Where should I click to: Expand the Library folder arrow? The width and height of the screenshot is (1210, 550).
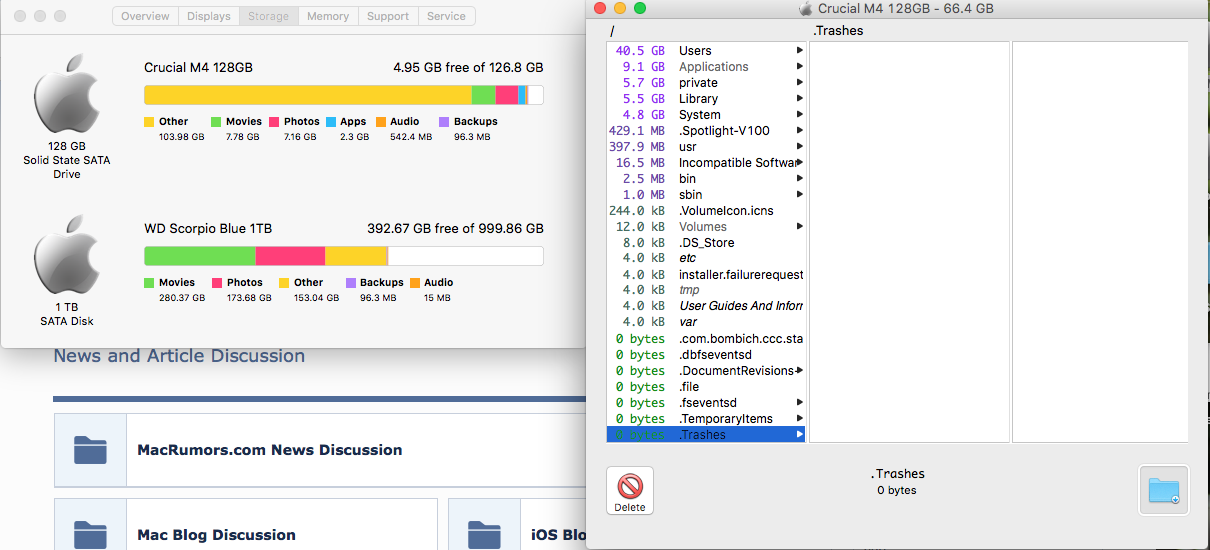[x=799, y=98]
